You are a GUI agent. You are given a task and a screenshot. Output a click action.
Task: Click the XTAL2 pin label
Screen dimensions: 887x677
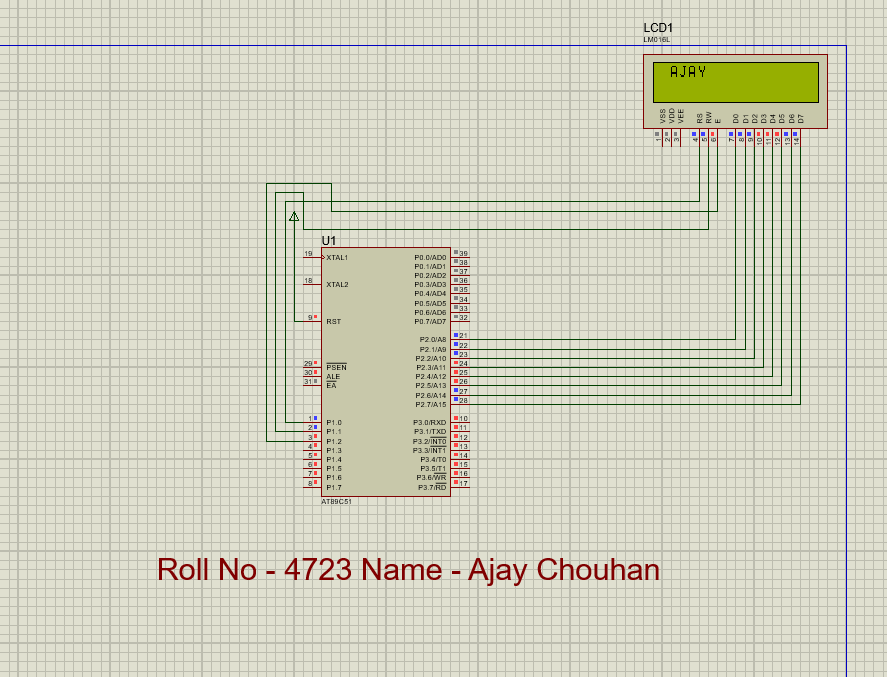337,284
